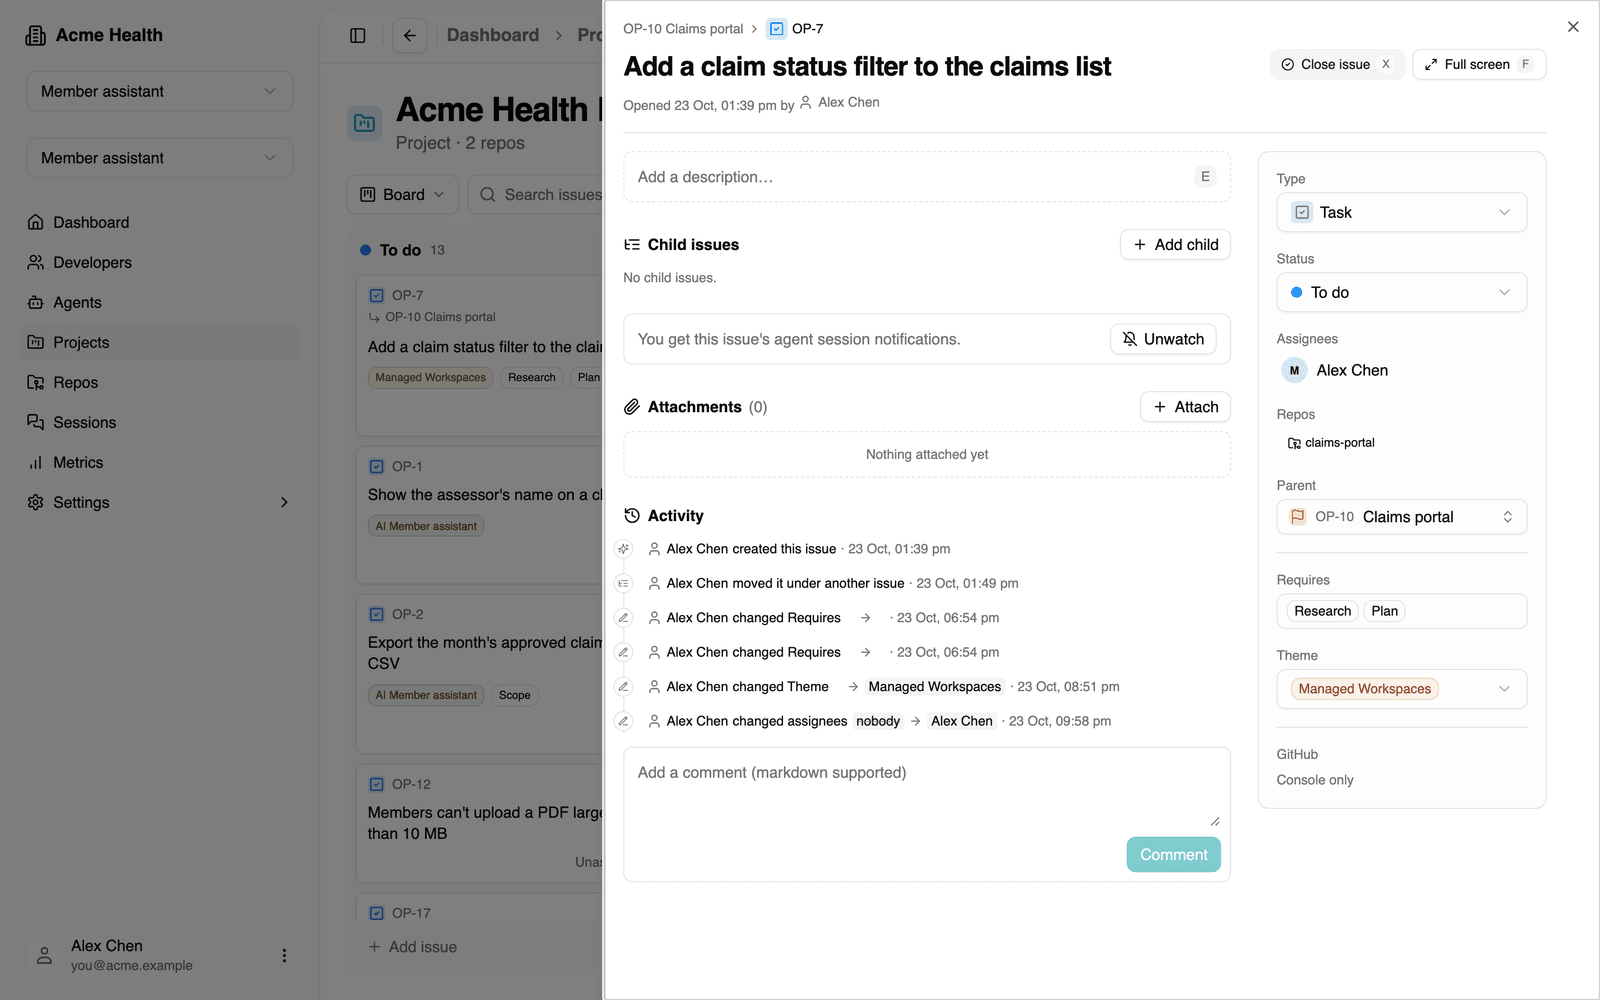Select Projects in the sidebar
The height and width of the screenshot is (1000, 1600).
[160, 342]
